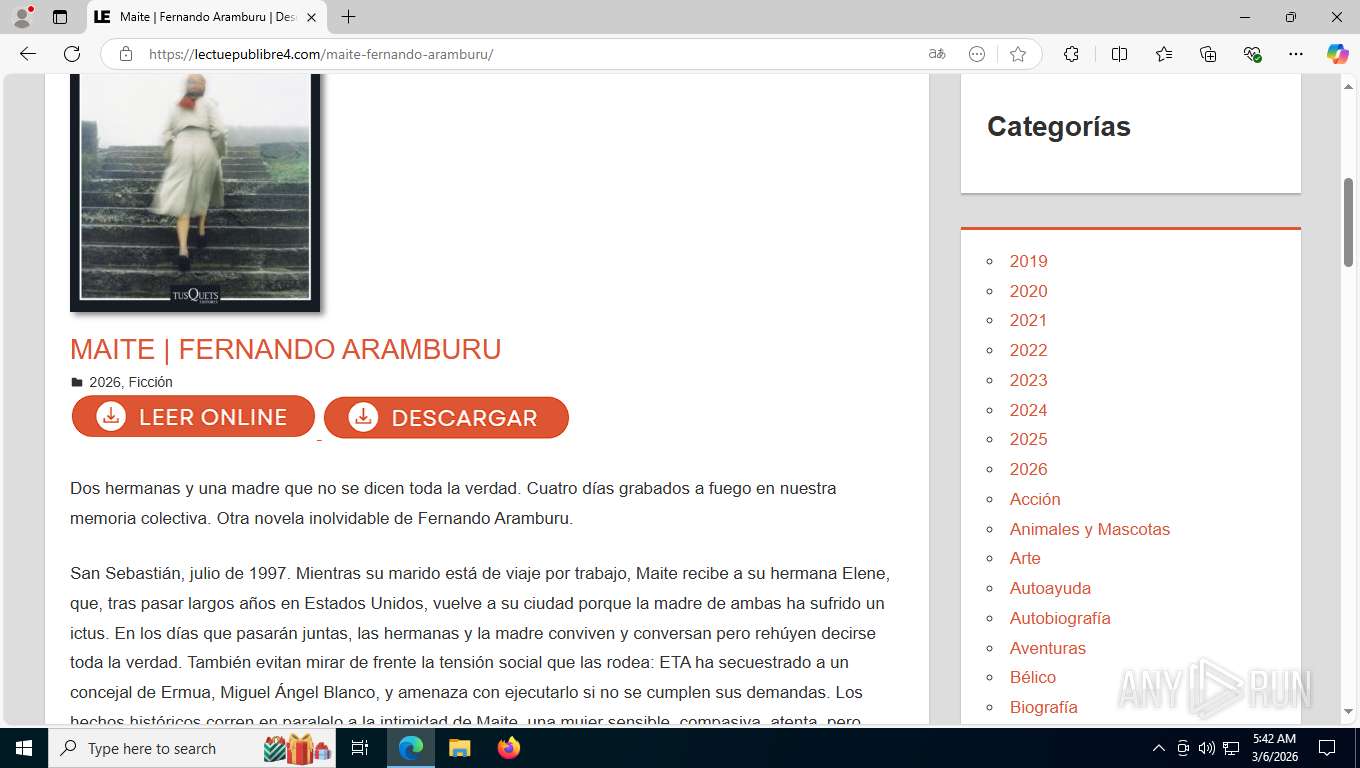Open the sidebar 2026 category
This screenshot has width=1360, height=768.
click(x=1028, y=469)
